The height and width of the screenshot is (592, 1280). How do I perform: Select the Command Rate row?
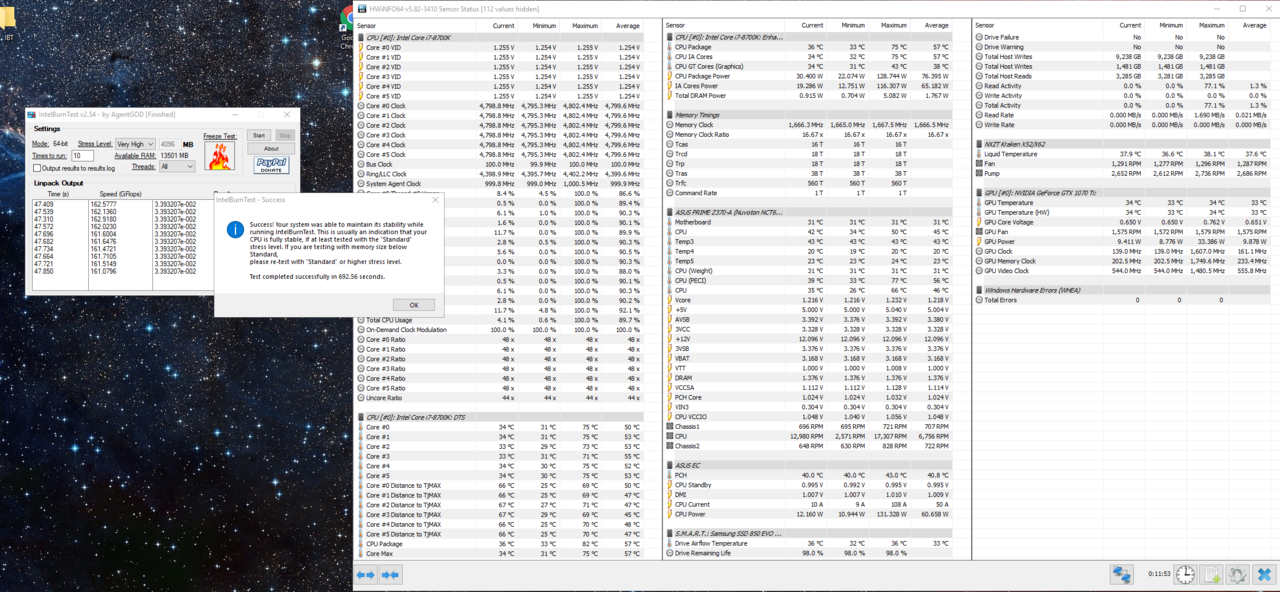pos(809,193)
